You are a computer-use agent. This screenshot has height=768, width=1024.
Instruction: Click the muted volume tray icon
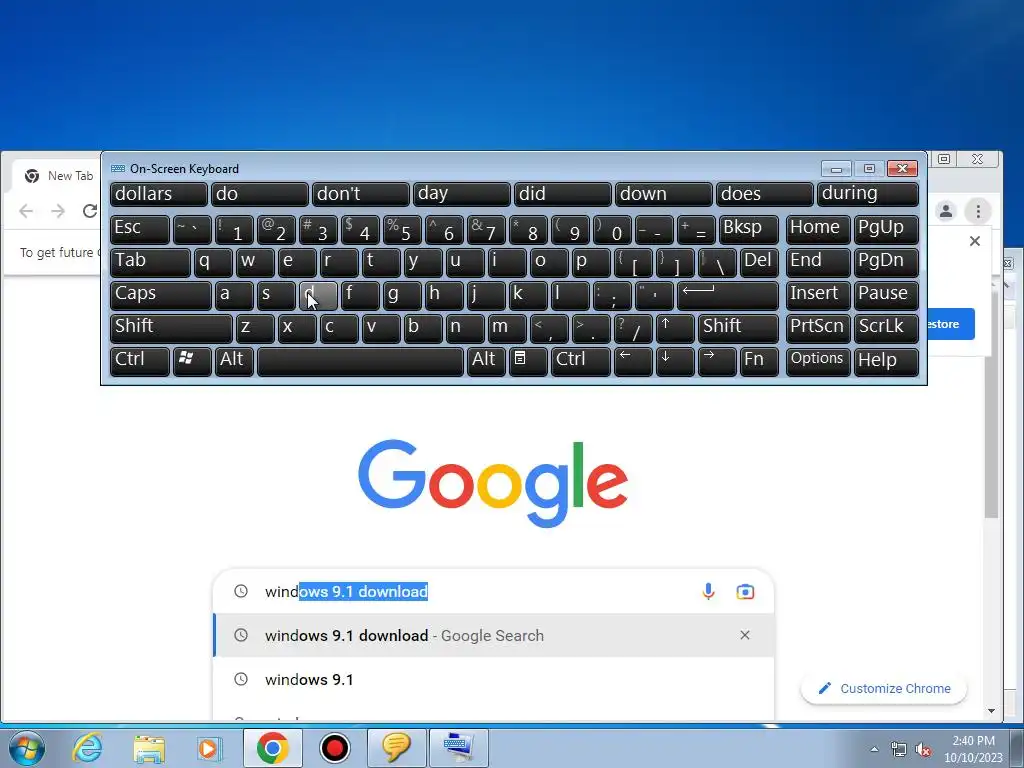pos(923,749)
